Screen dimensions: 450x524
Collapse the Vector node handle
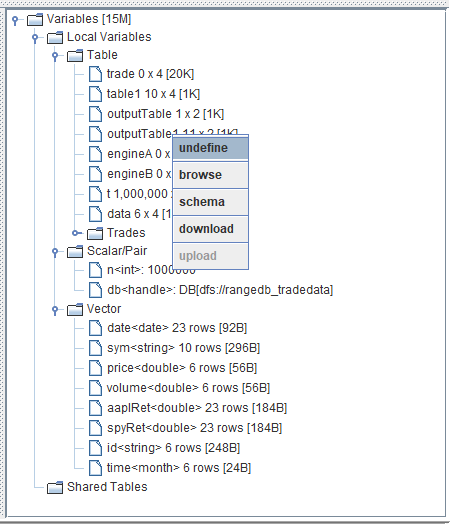55,310
